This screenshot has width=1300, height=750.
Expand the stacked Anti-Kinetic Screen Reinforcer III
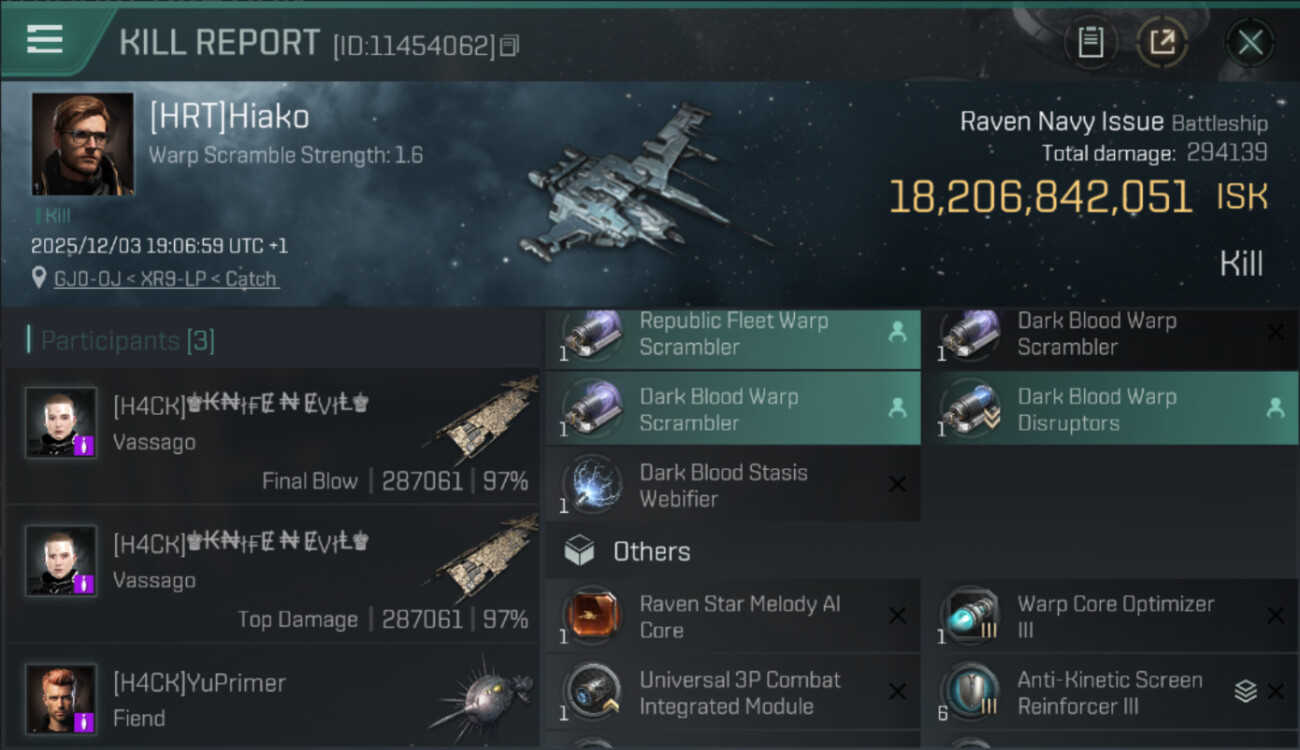click(1244, 691)
